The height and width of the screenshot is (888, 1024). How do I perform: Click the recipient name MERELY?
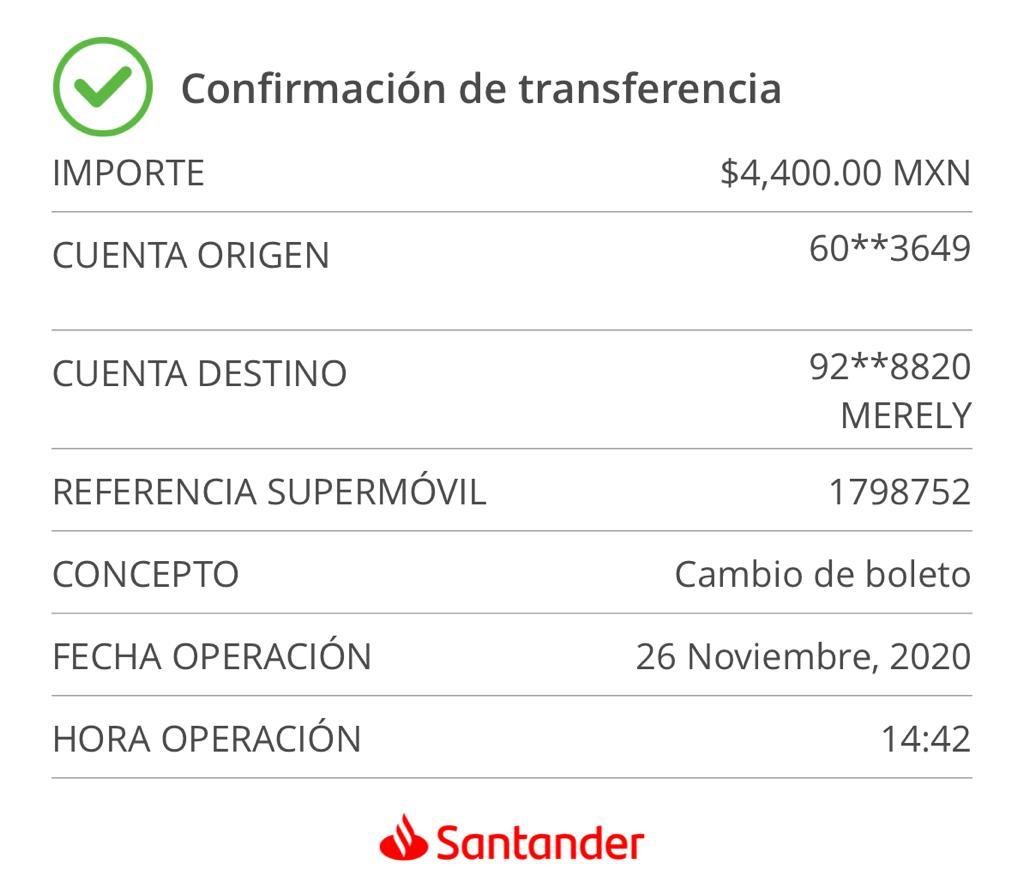[906, 416]
